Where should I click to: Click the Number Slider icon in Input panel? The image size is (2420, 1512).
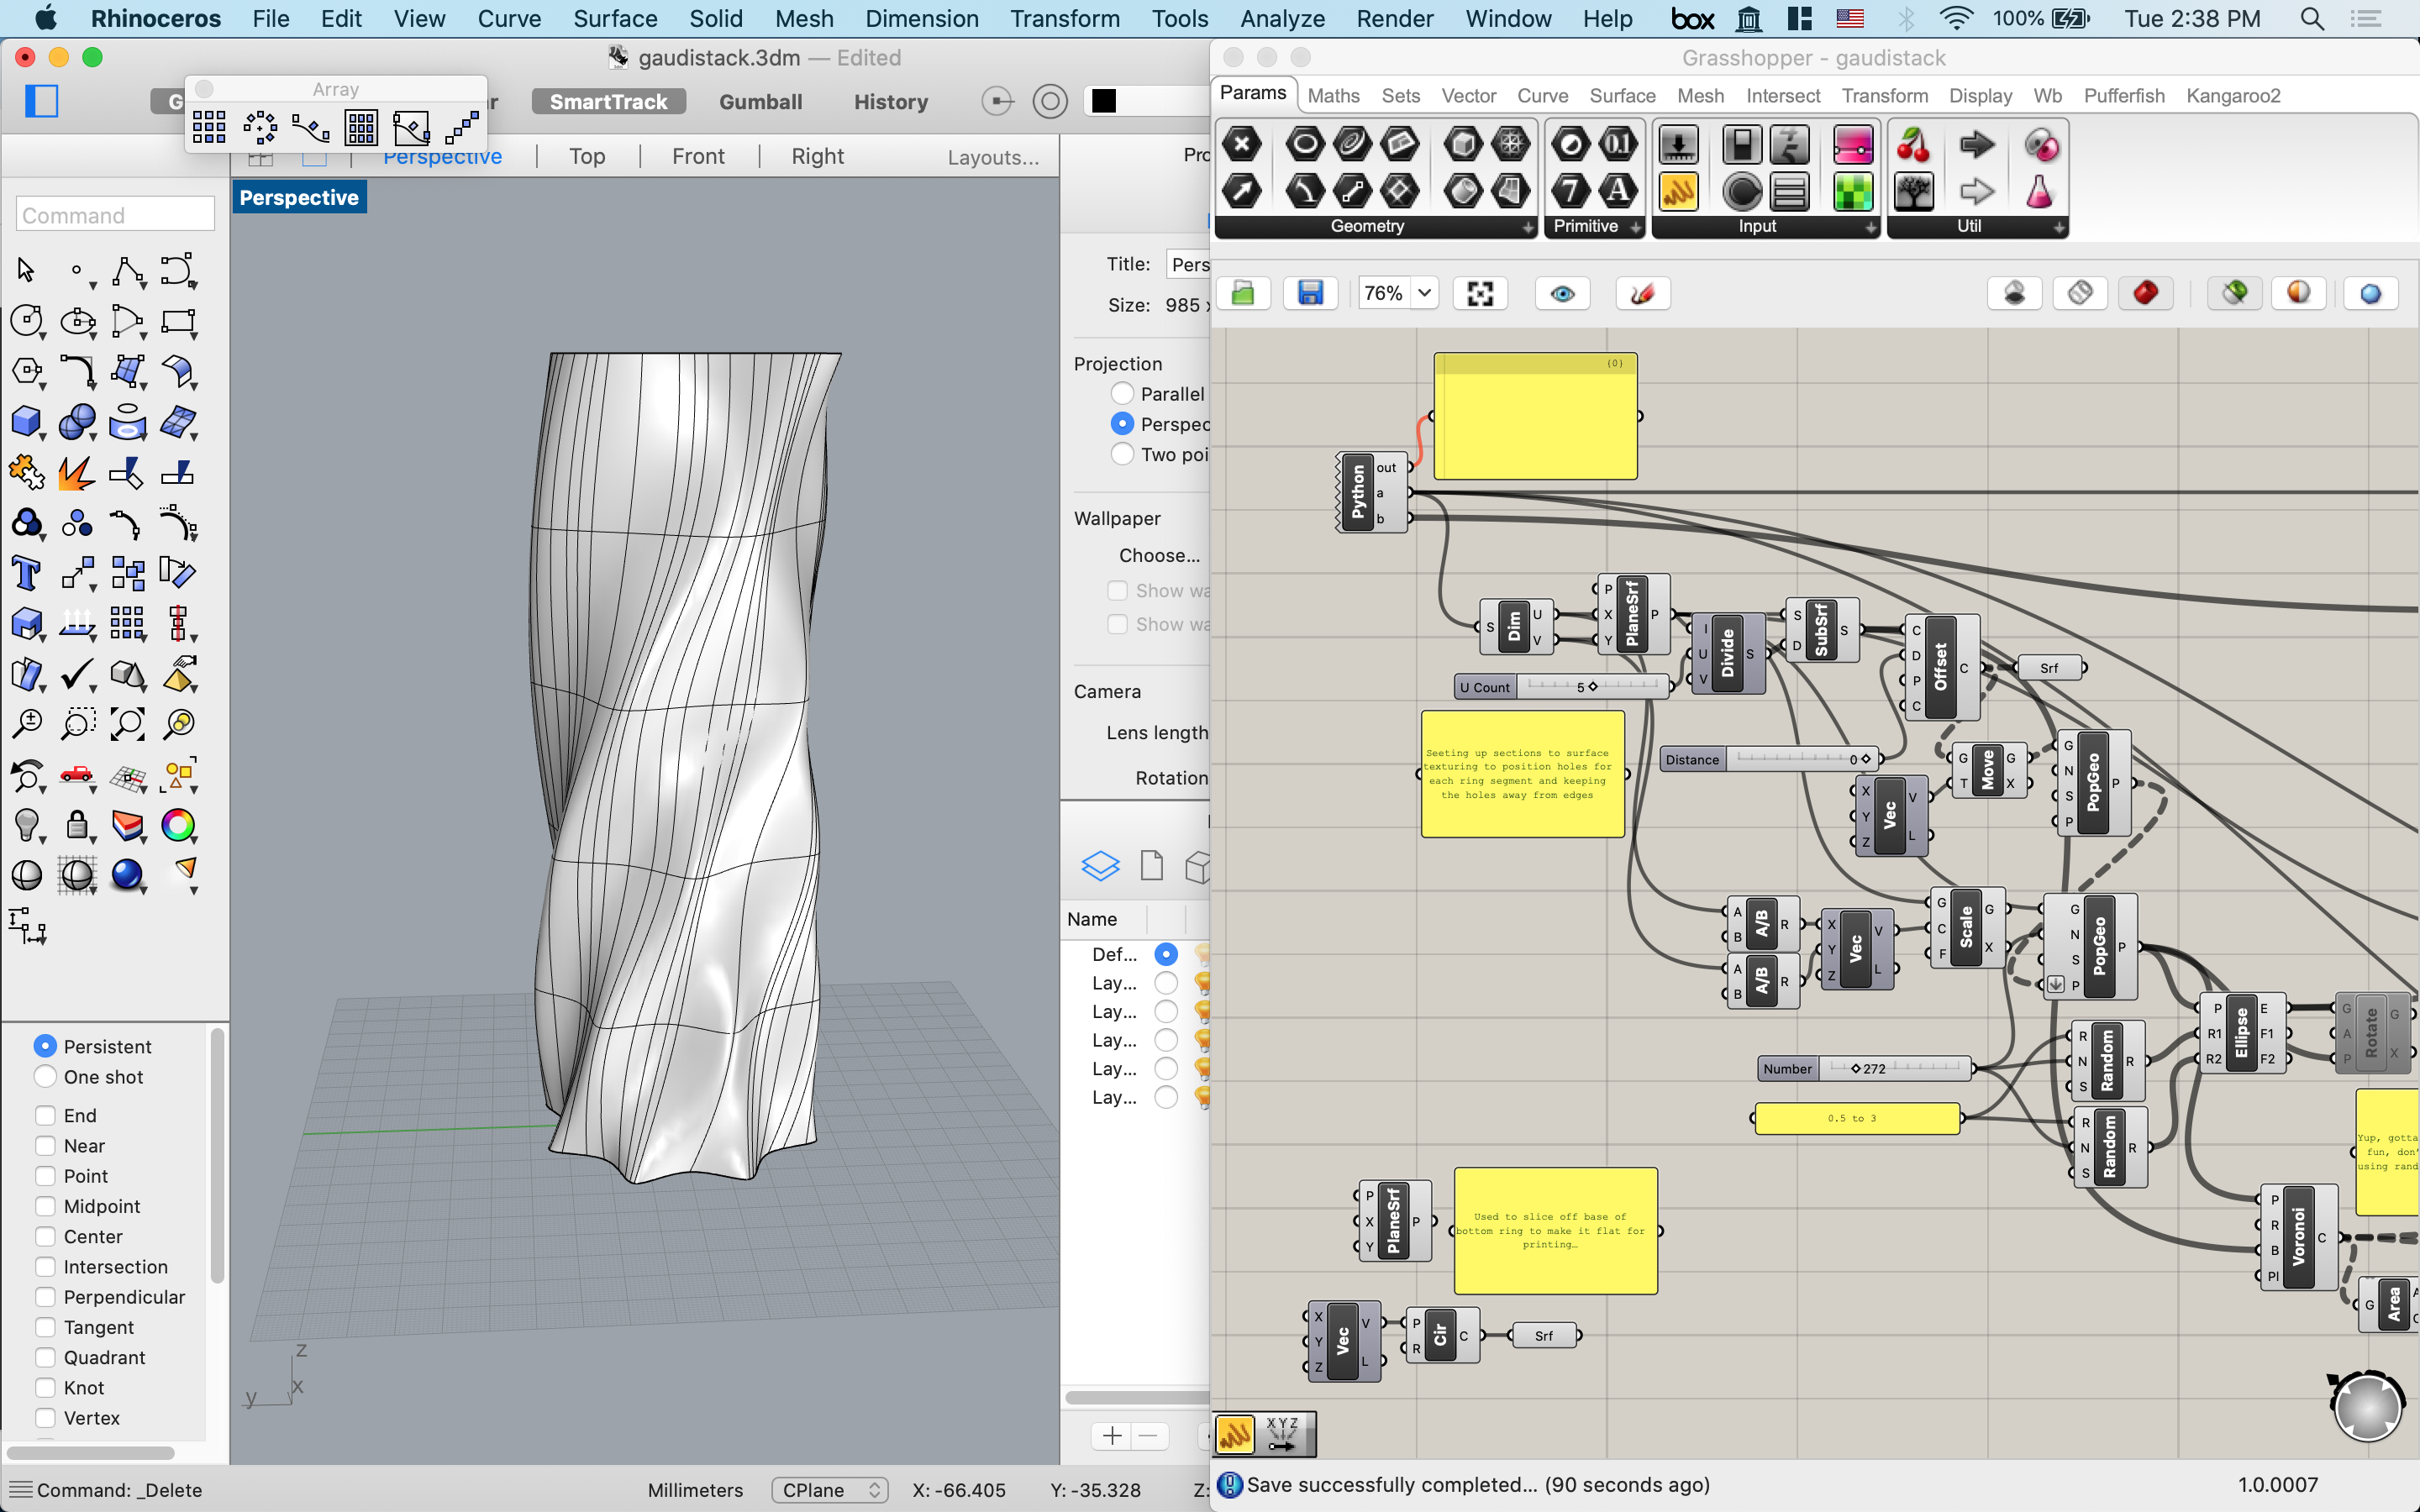click(1679, 144)
